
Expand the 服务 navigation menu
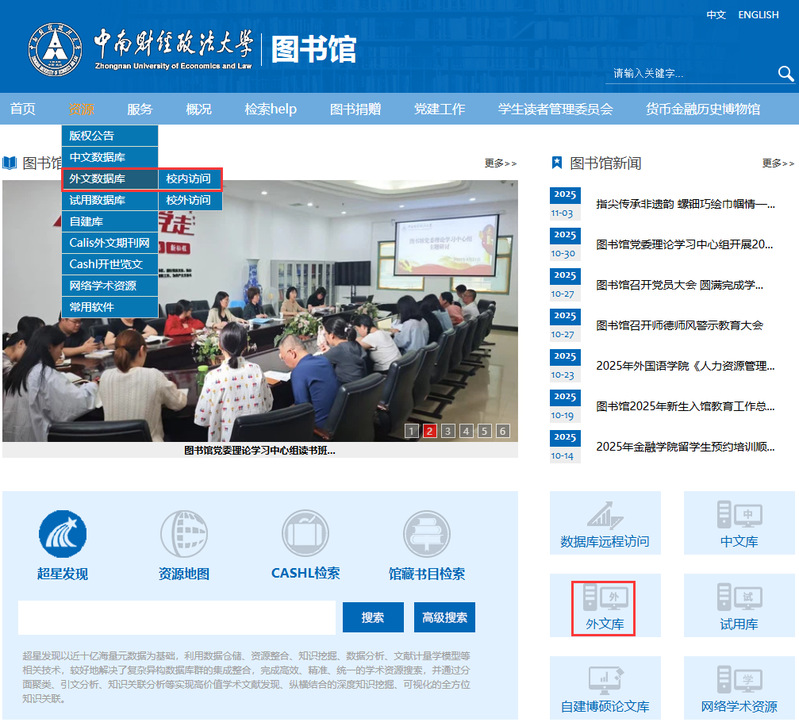click(x=140, y=109)
